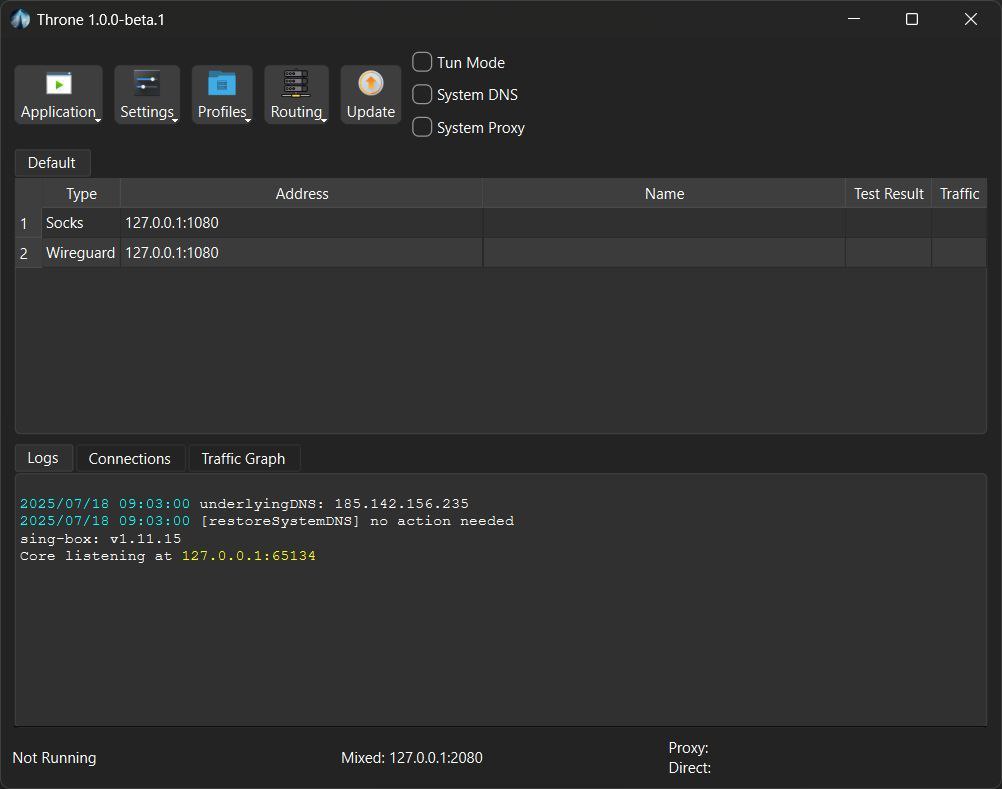Viewport: 1002px width, 789px height.
Task: Maximize the Throne window
Action: pos(911,19)
